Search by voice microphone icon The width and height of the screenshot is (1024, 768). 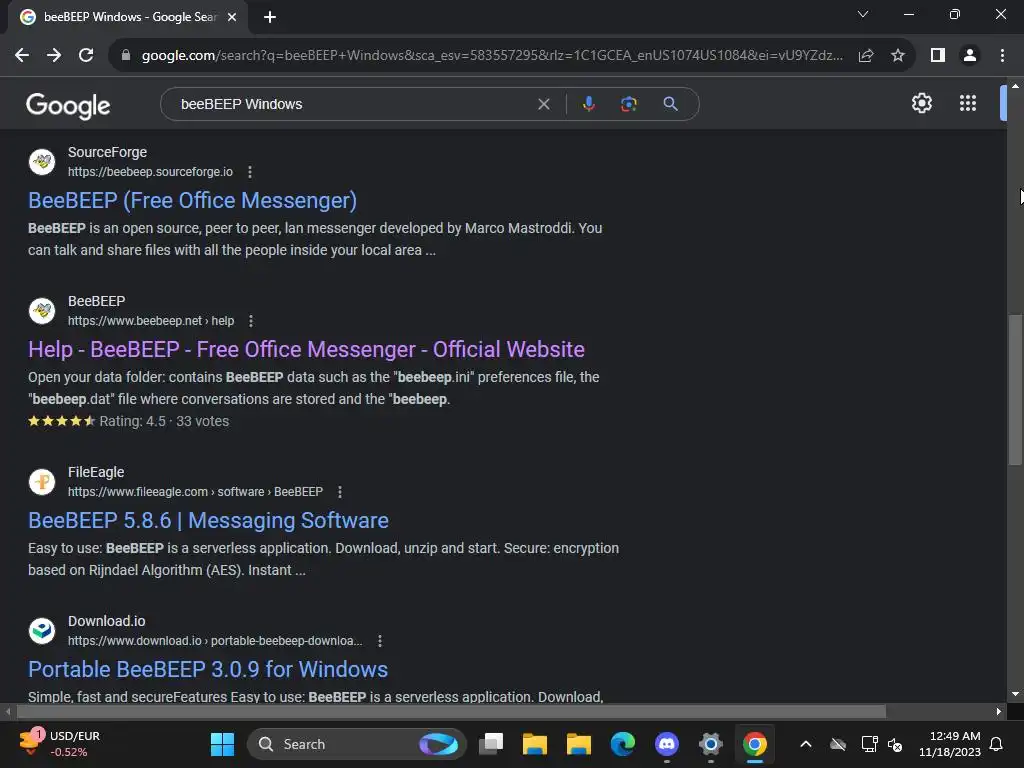click(x=588, y=104)
